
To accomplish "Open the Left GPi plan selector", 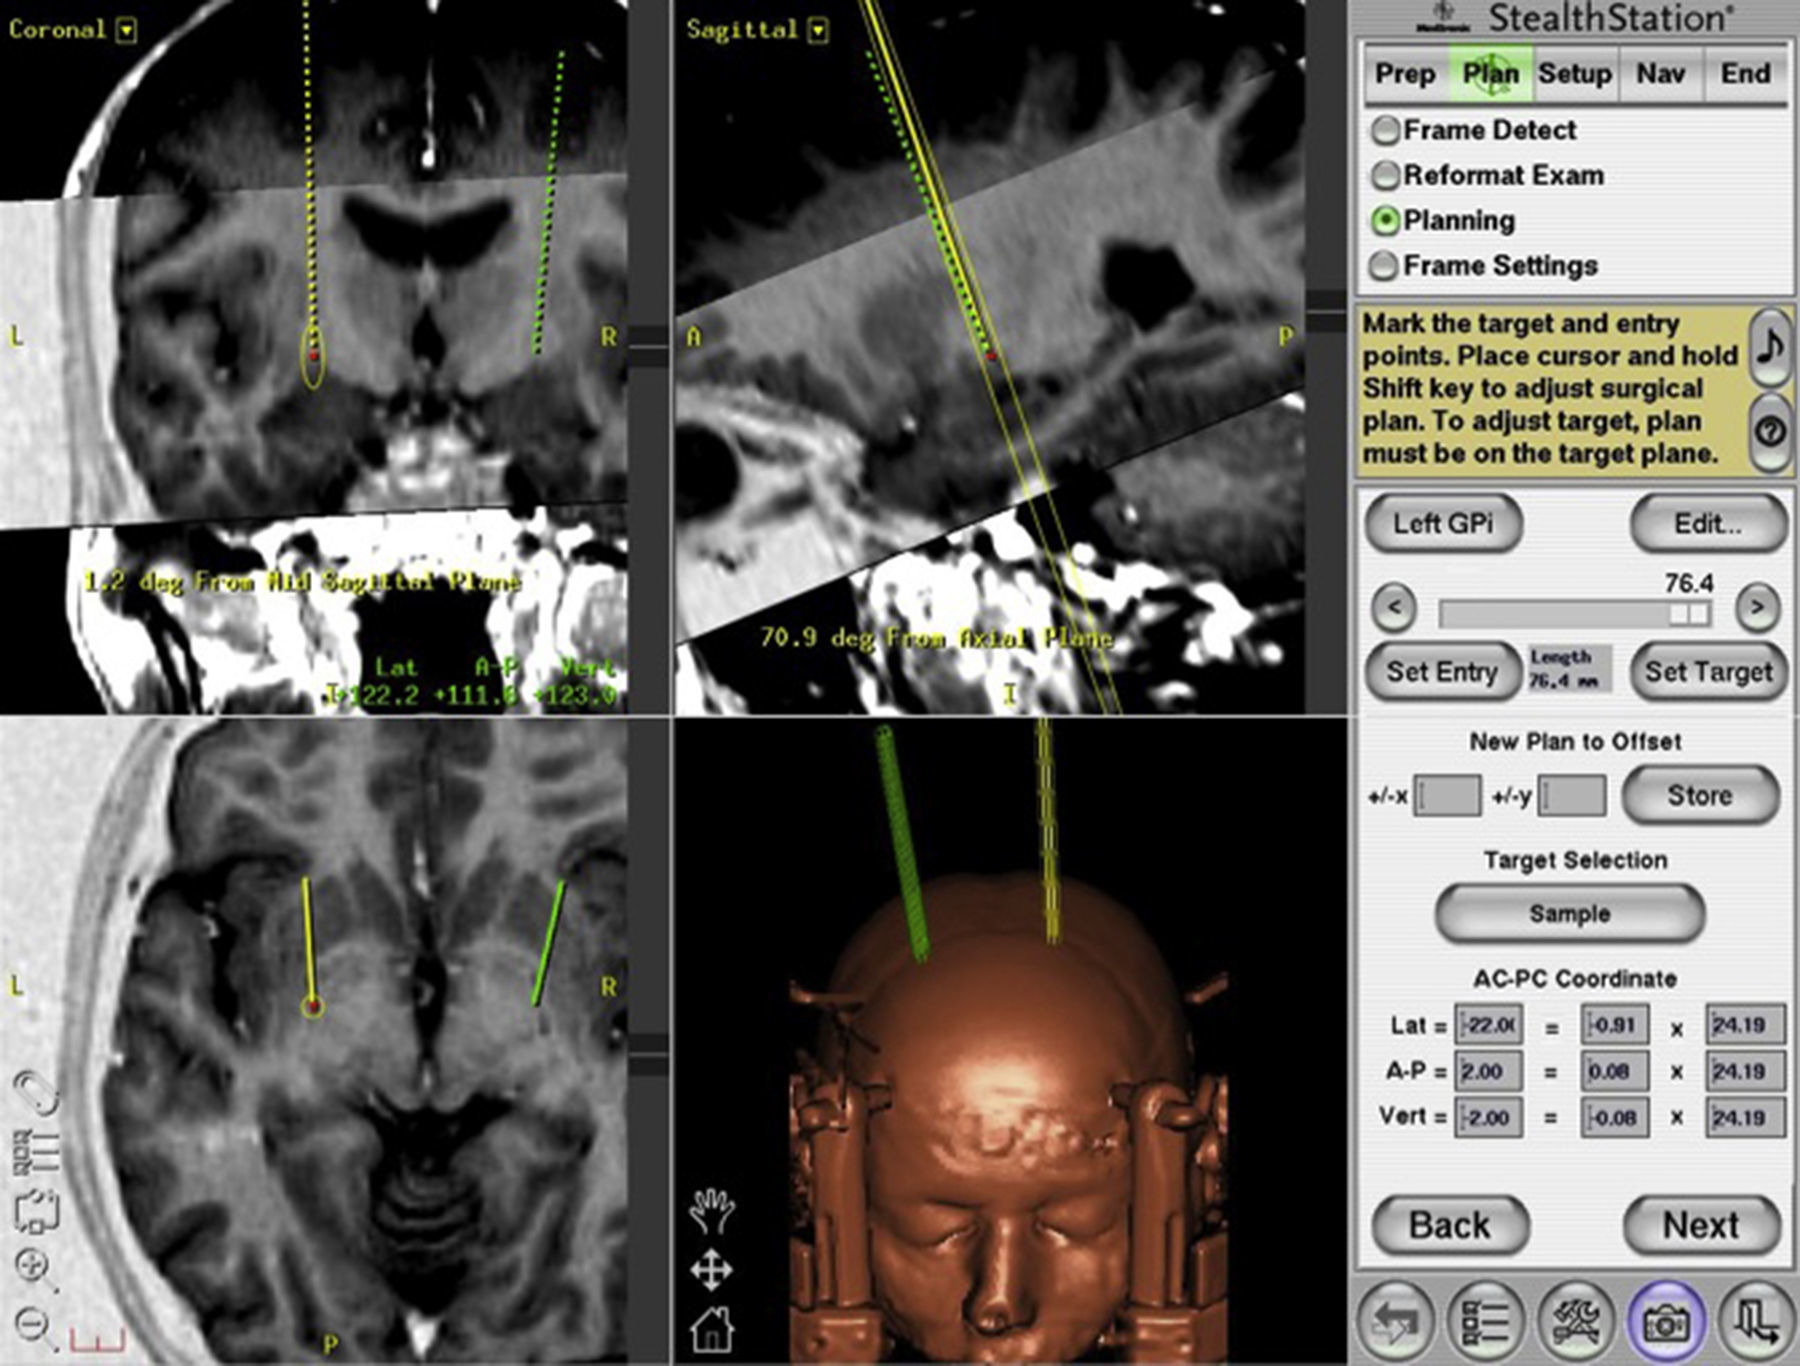I will [1443, 524].
